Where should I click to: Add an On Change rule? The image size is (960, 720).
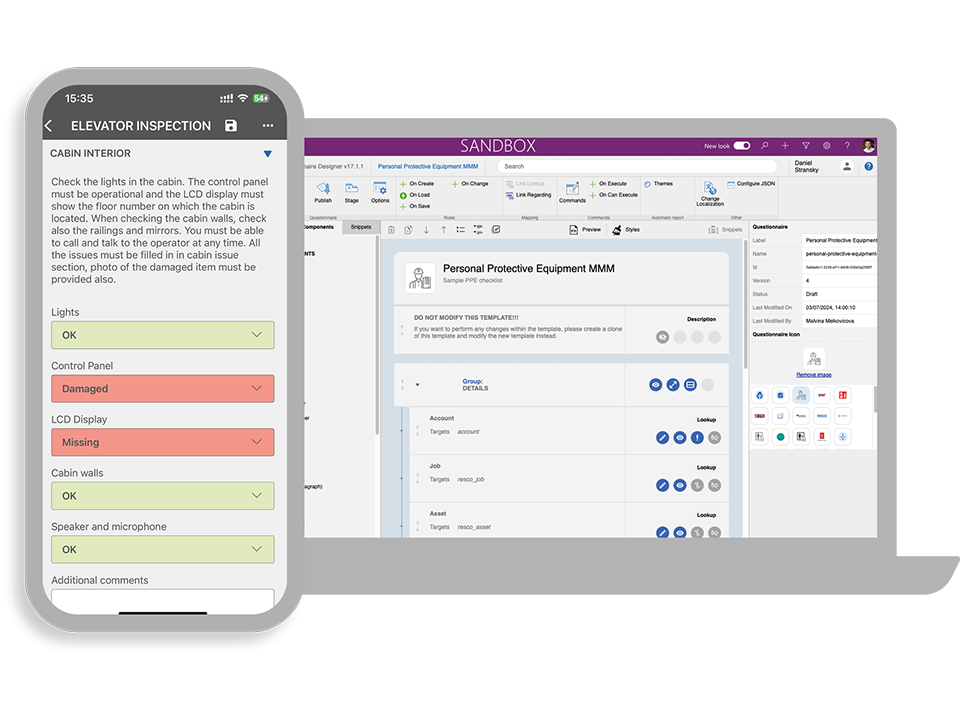coord(470,184)
